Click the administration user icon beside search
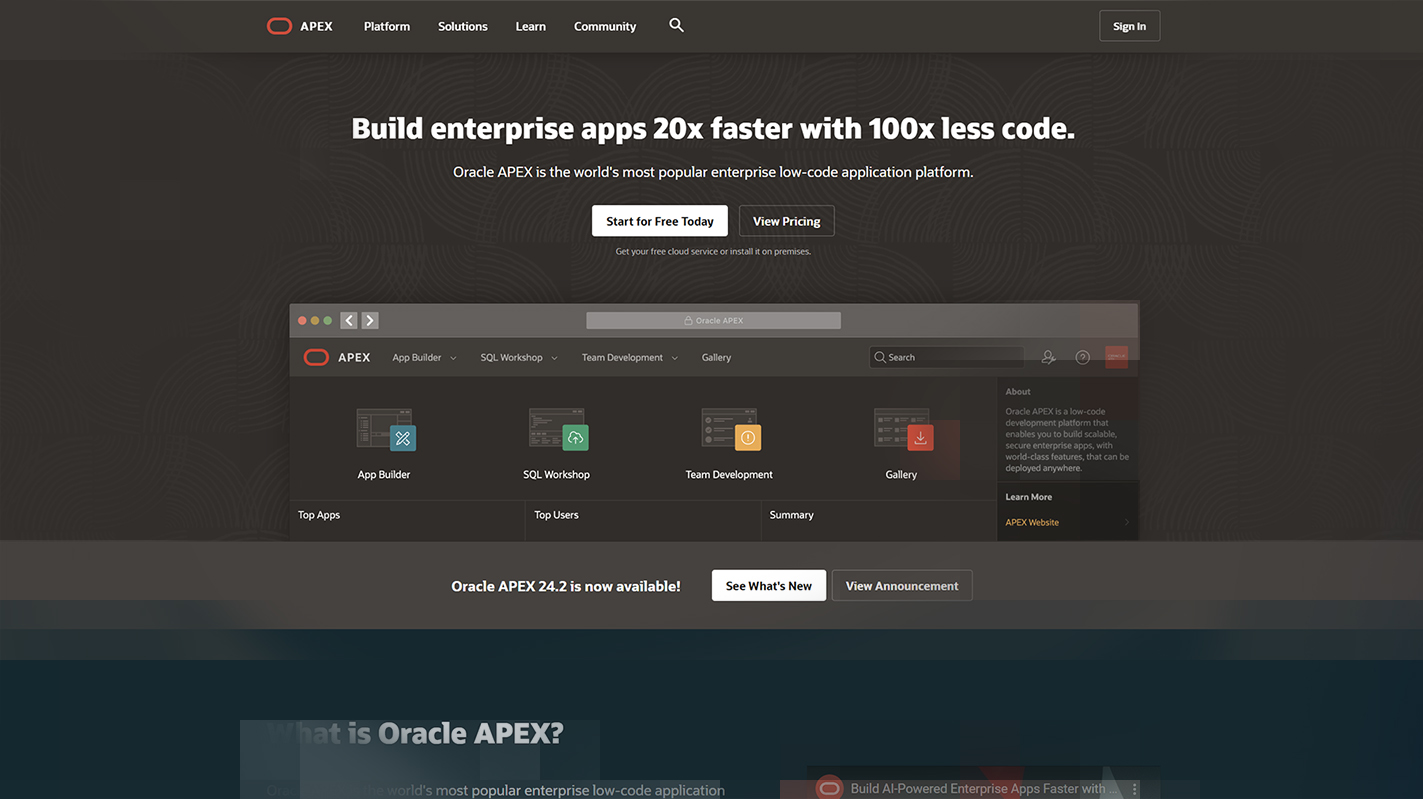The height and width of the screenshot is (799, 1423). pos(1048,357)
